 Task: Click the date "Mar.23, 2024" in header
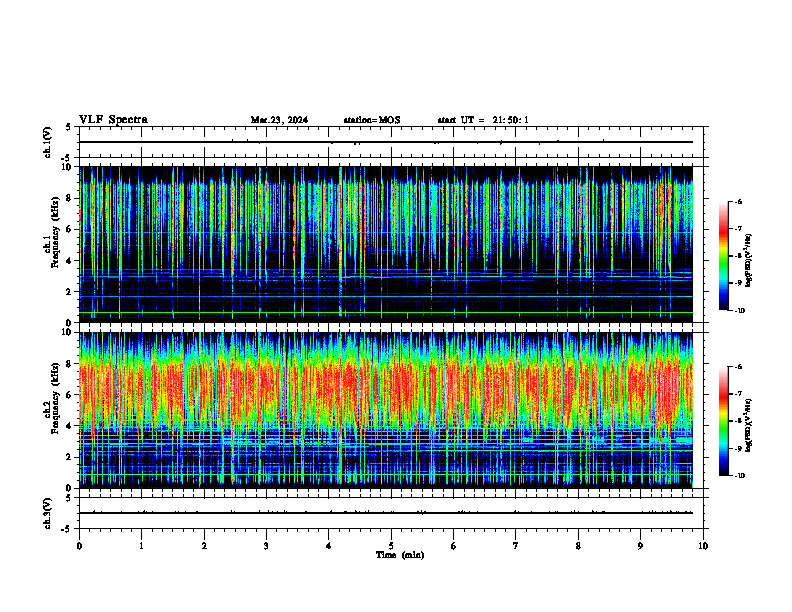(279, 120)
